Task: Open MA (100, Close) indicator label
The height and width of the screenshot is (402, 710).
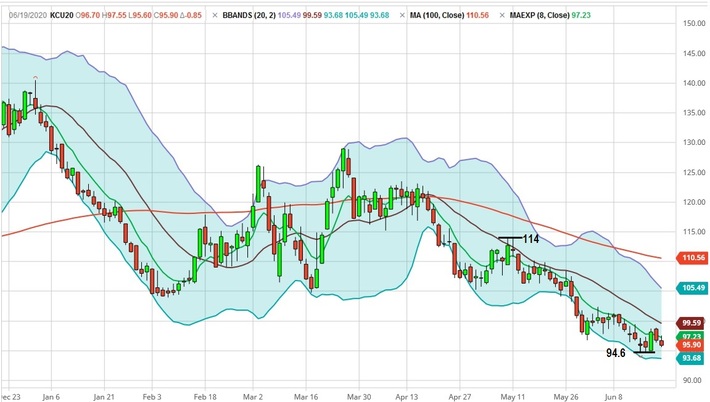Action: [437, 15]
